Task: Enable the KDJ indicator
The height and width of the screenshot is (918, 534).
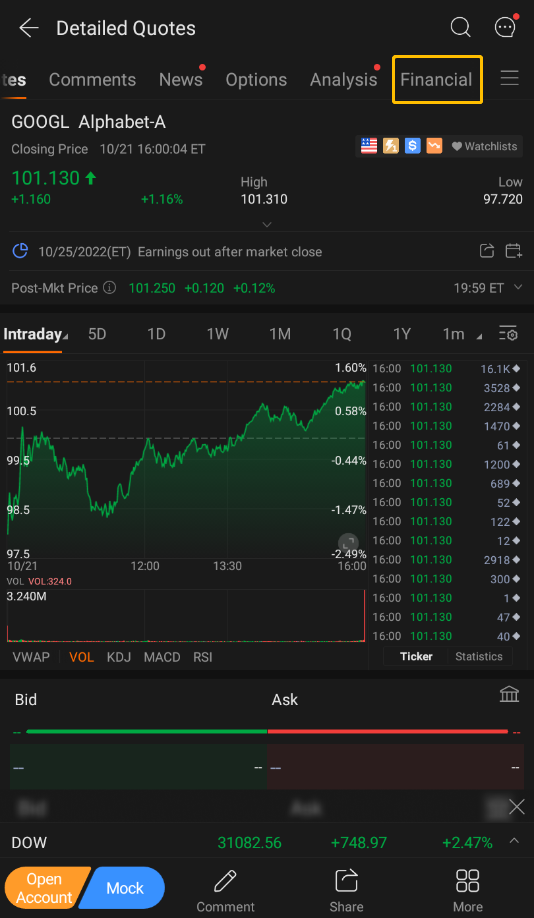Action: pos(119,657)
